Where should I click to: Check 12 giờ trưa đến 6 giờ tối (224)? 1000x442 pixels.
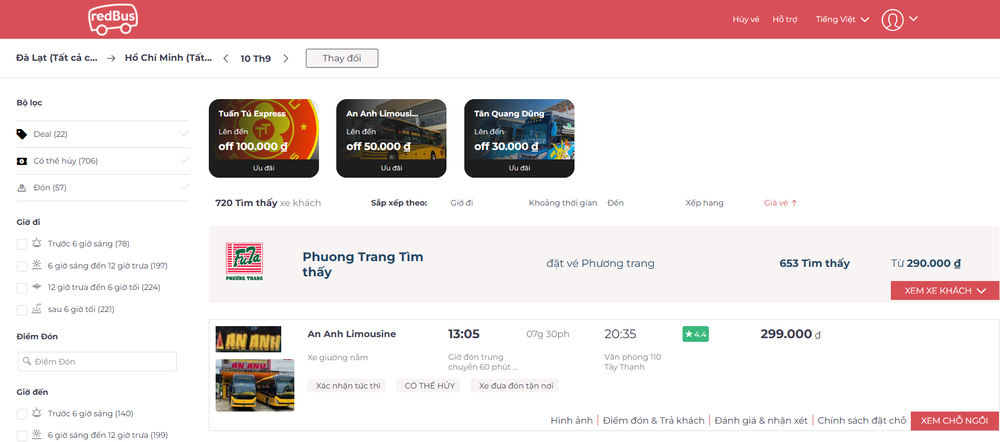[x=22, y=288]
